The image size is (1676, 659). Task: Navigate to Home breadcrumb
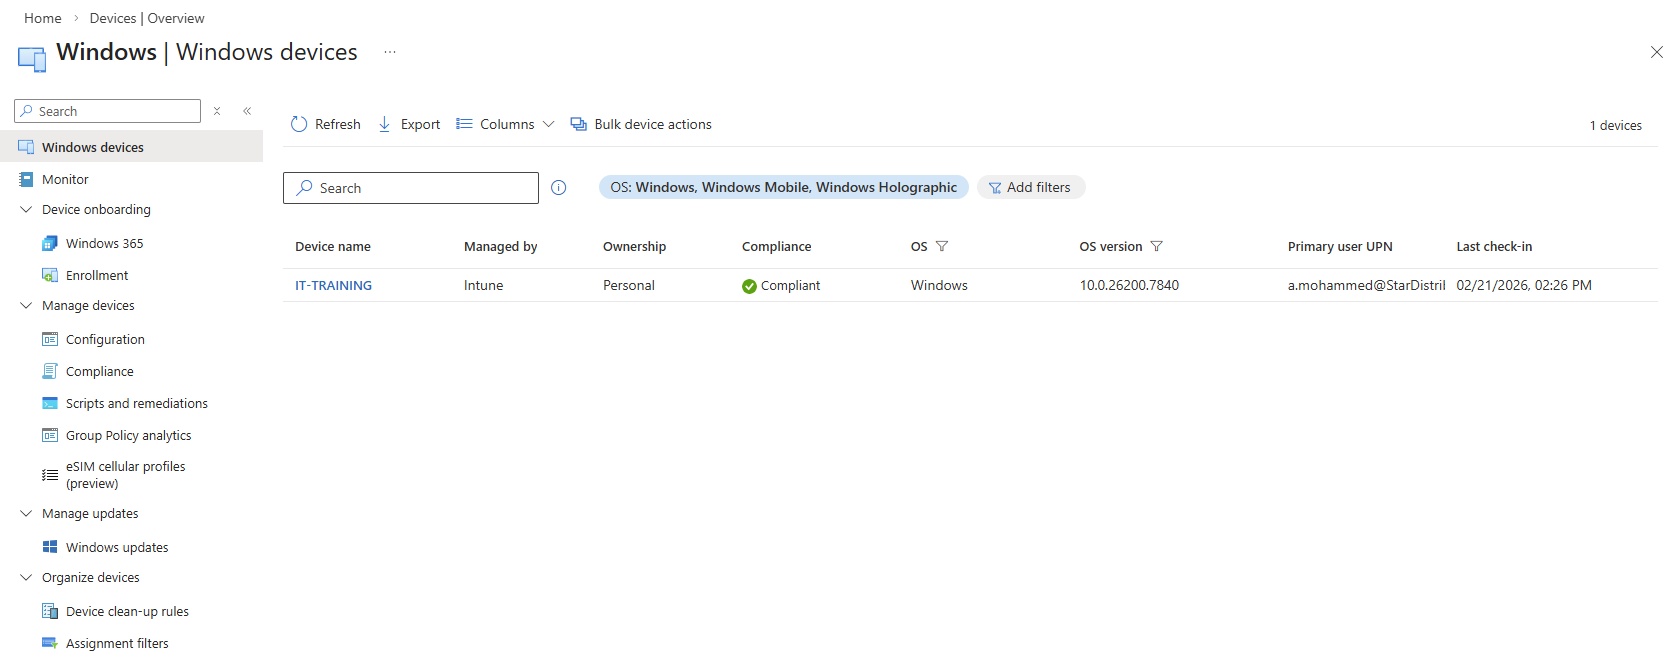click(43, 18)
